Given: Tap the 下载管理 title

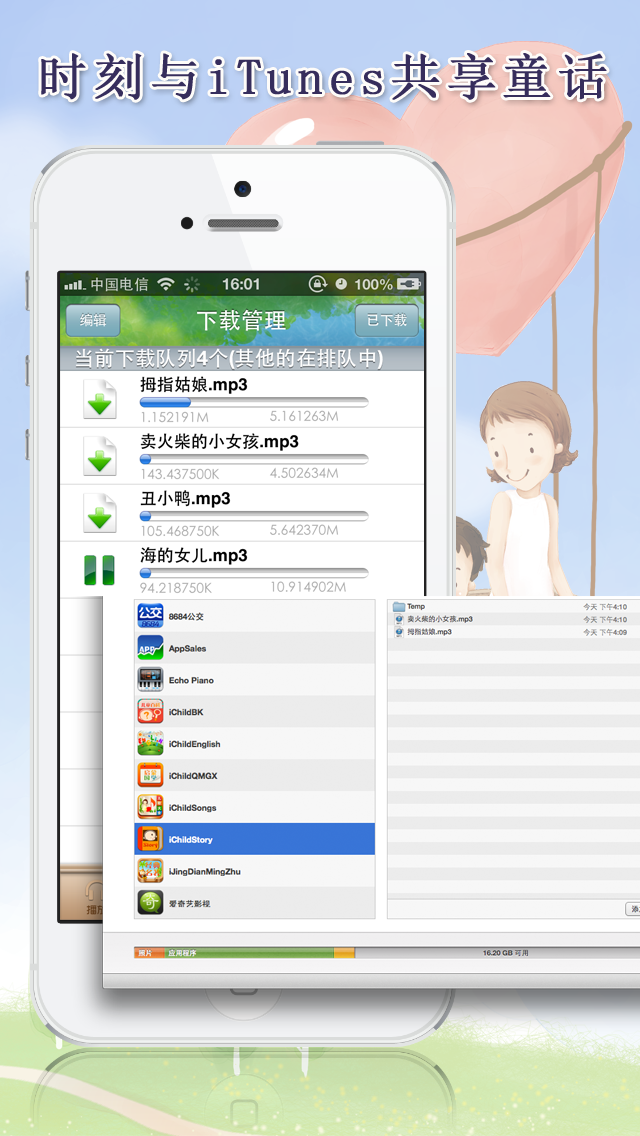Looking at the screenshot, I should click(x=241, y=320).
